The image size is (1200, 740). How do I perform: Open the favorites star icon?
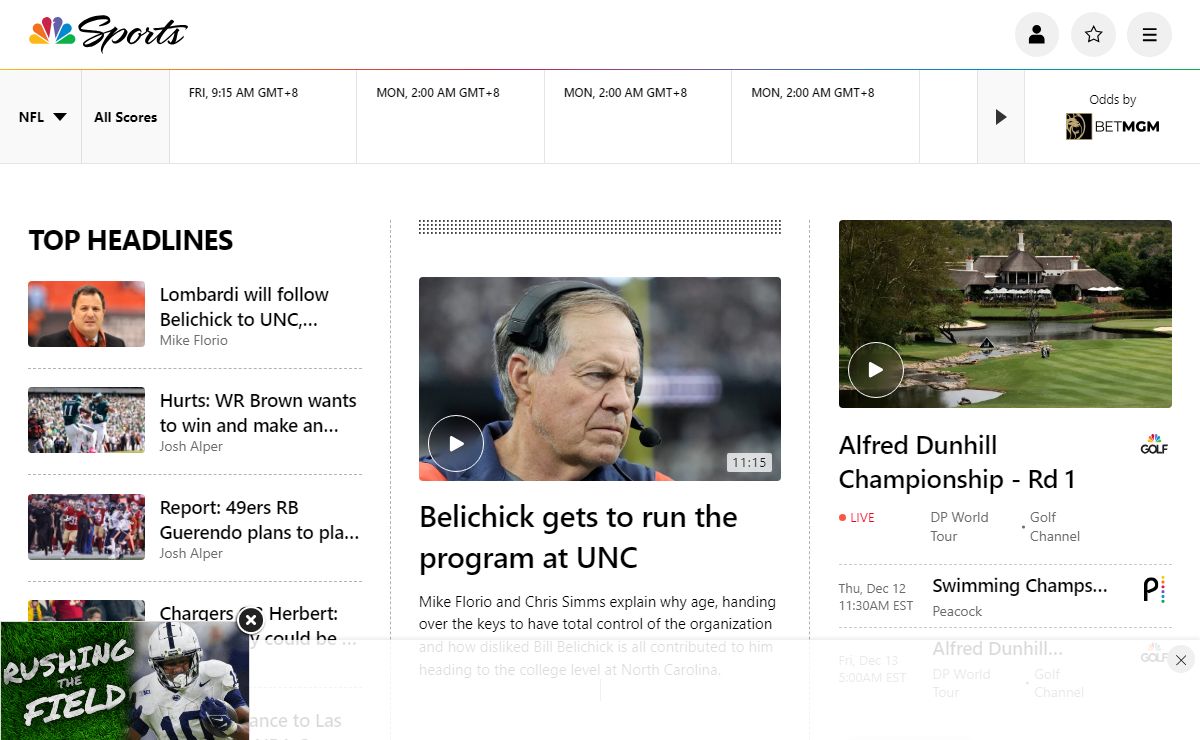tap(1093, 35)
